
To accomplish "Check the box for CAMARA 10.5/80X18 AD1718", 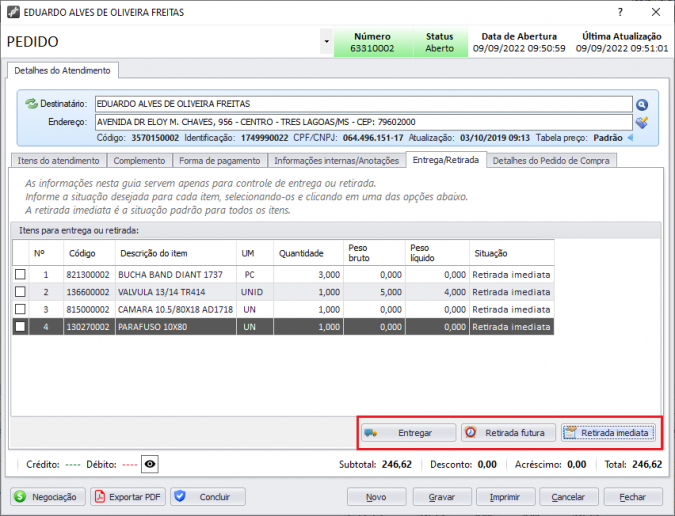I will click(x=20, y=309).
